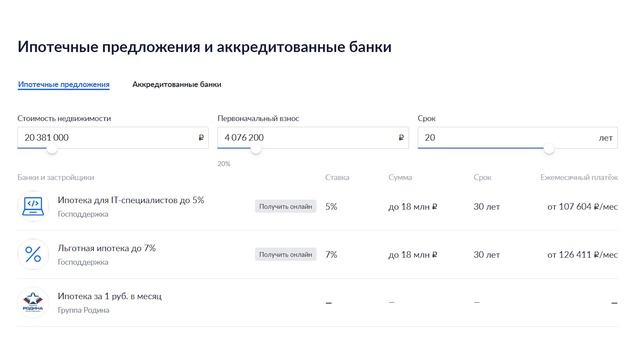Click the property cost field with 20 381 000
This screenshot has width=640, height=360.
pos(113,138)
